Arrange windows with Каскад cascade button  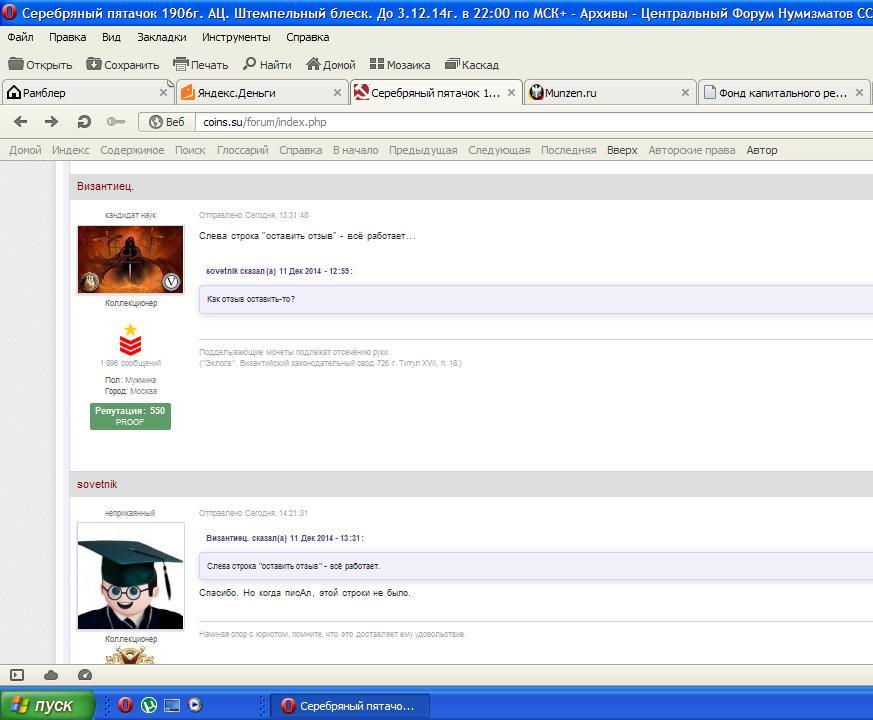click(x=472, y=65)
